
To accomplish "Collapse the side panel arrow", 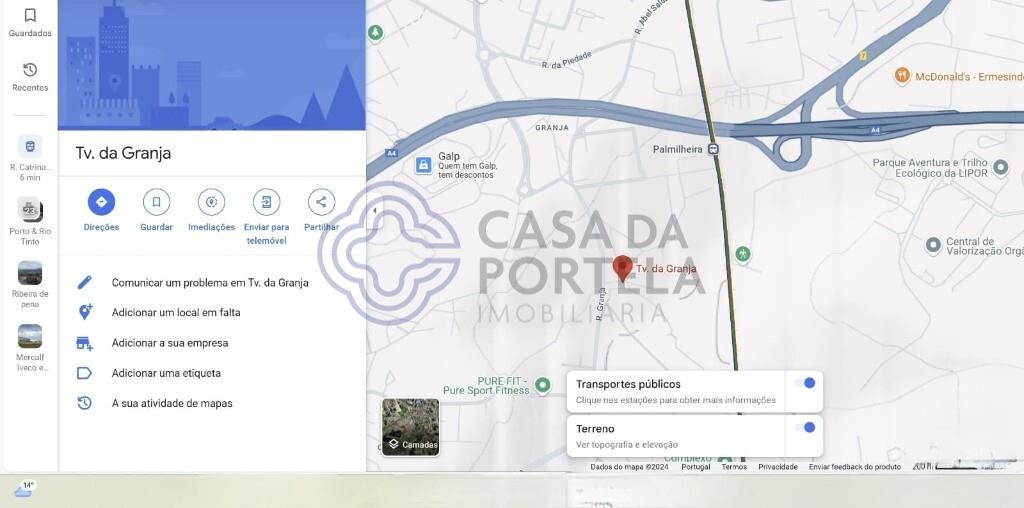I will click(x=374, y=210).
